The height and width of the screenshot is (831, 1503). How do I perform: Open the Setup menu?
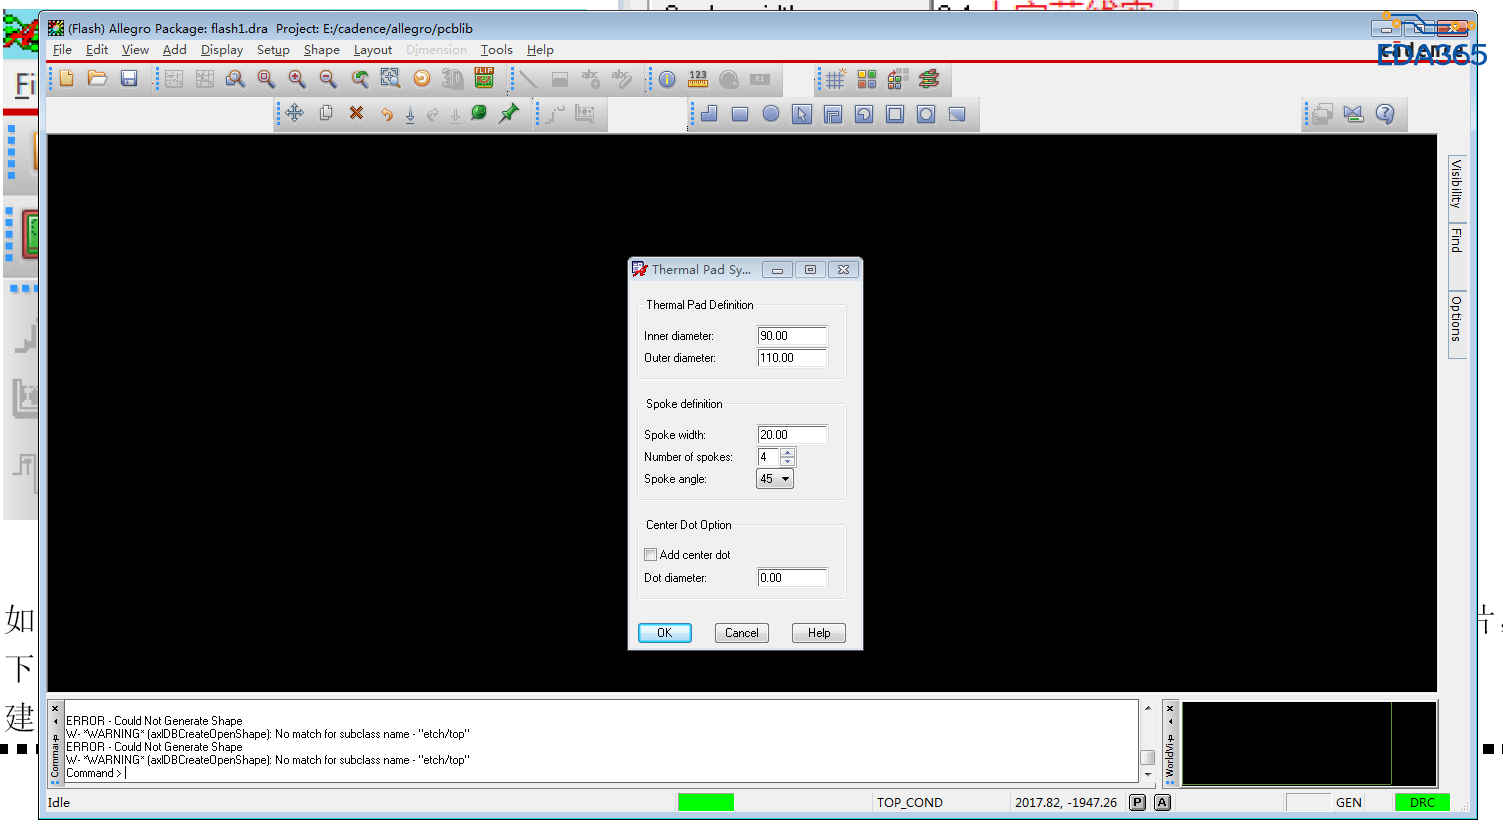coord(273,50)
